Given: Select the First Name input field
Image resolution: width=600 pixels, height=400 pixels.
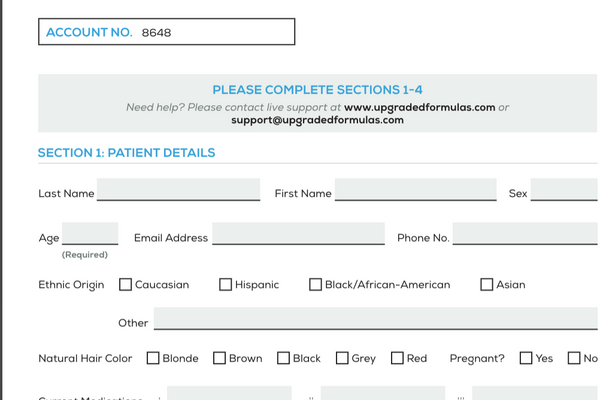Looking at the screenshot, I should (415, 190).
